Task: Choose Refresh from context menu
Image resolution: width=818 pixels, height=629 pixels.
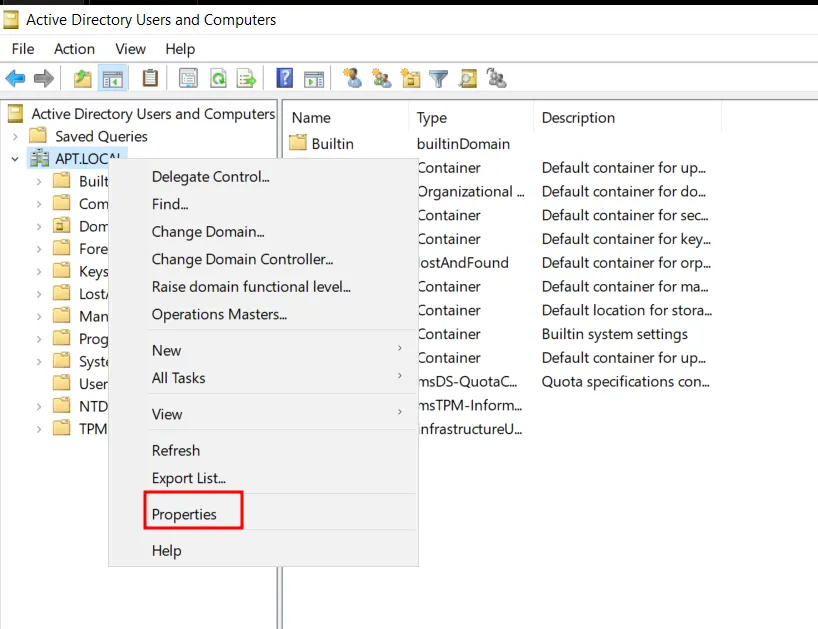Action: (x=263, y=450)
